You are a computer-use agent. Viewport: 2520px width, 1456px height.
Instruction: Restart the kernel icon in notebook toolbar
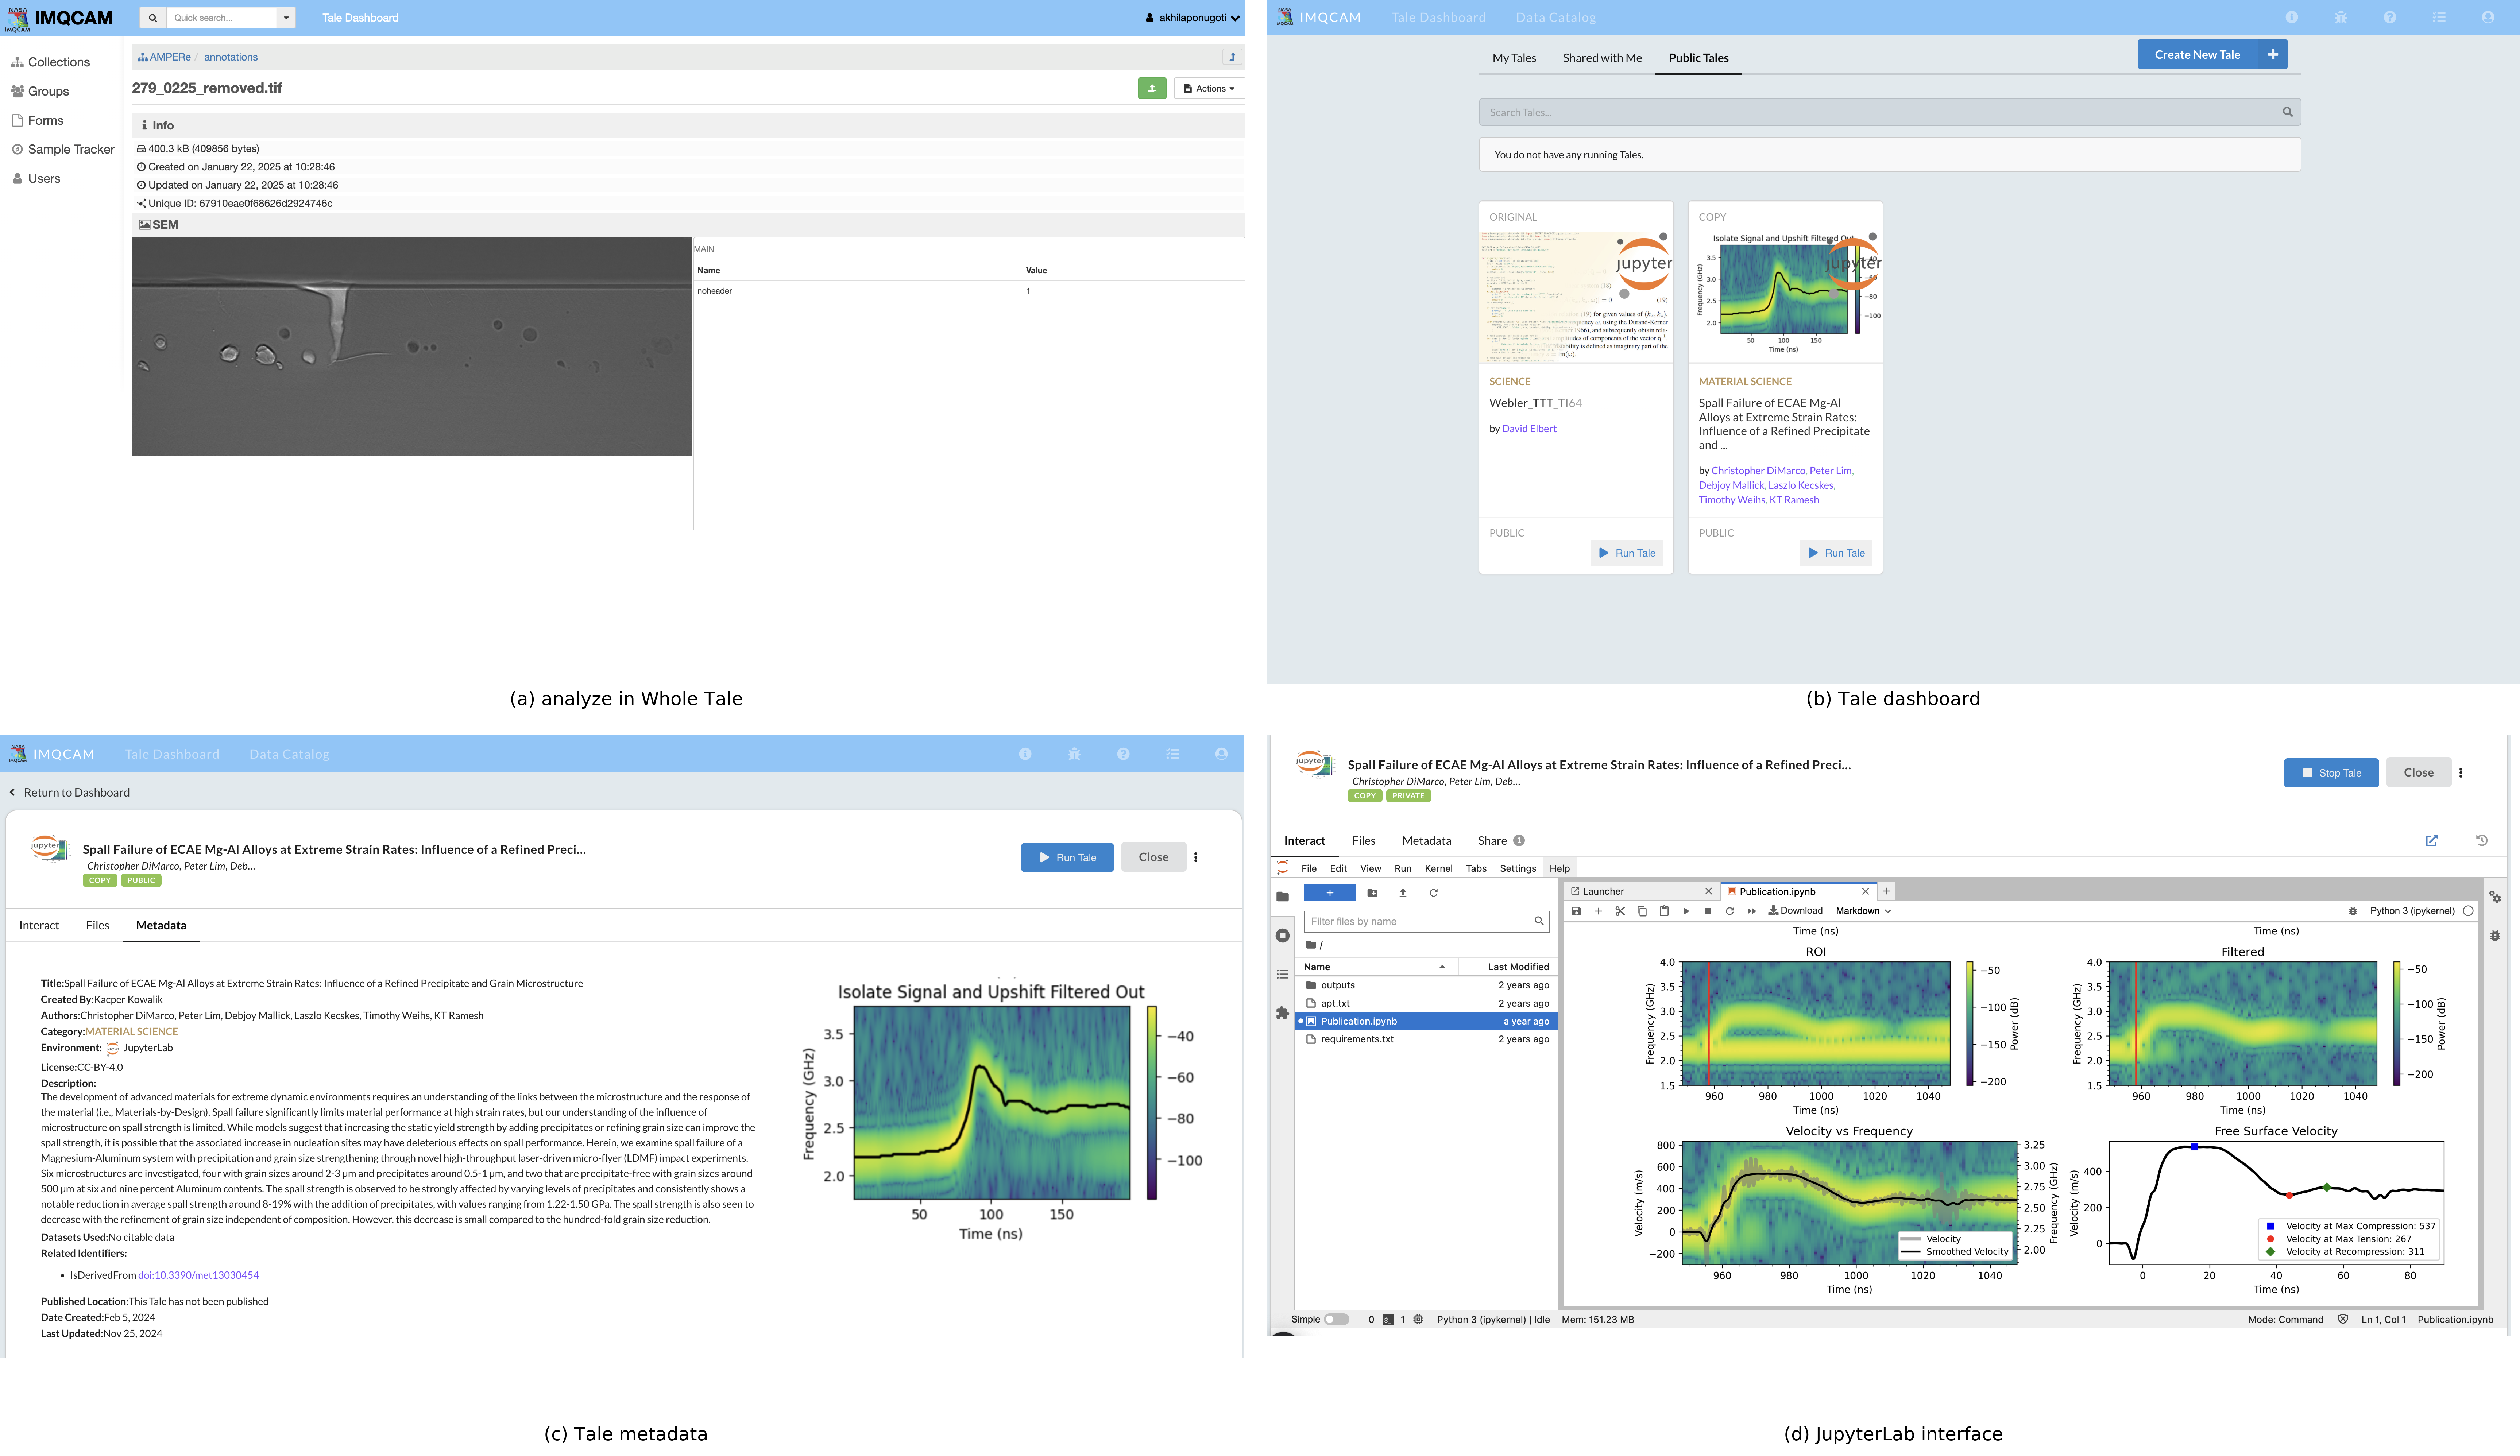point(1730,911)
